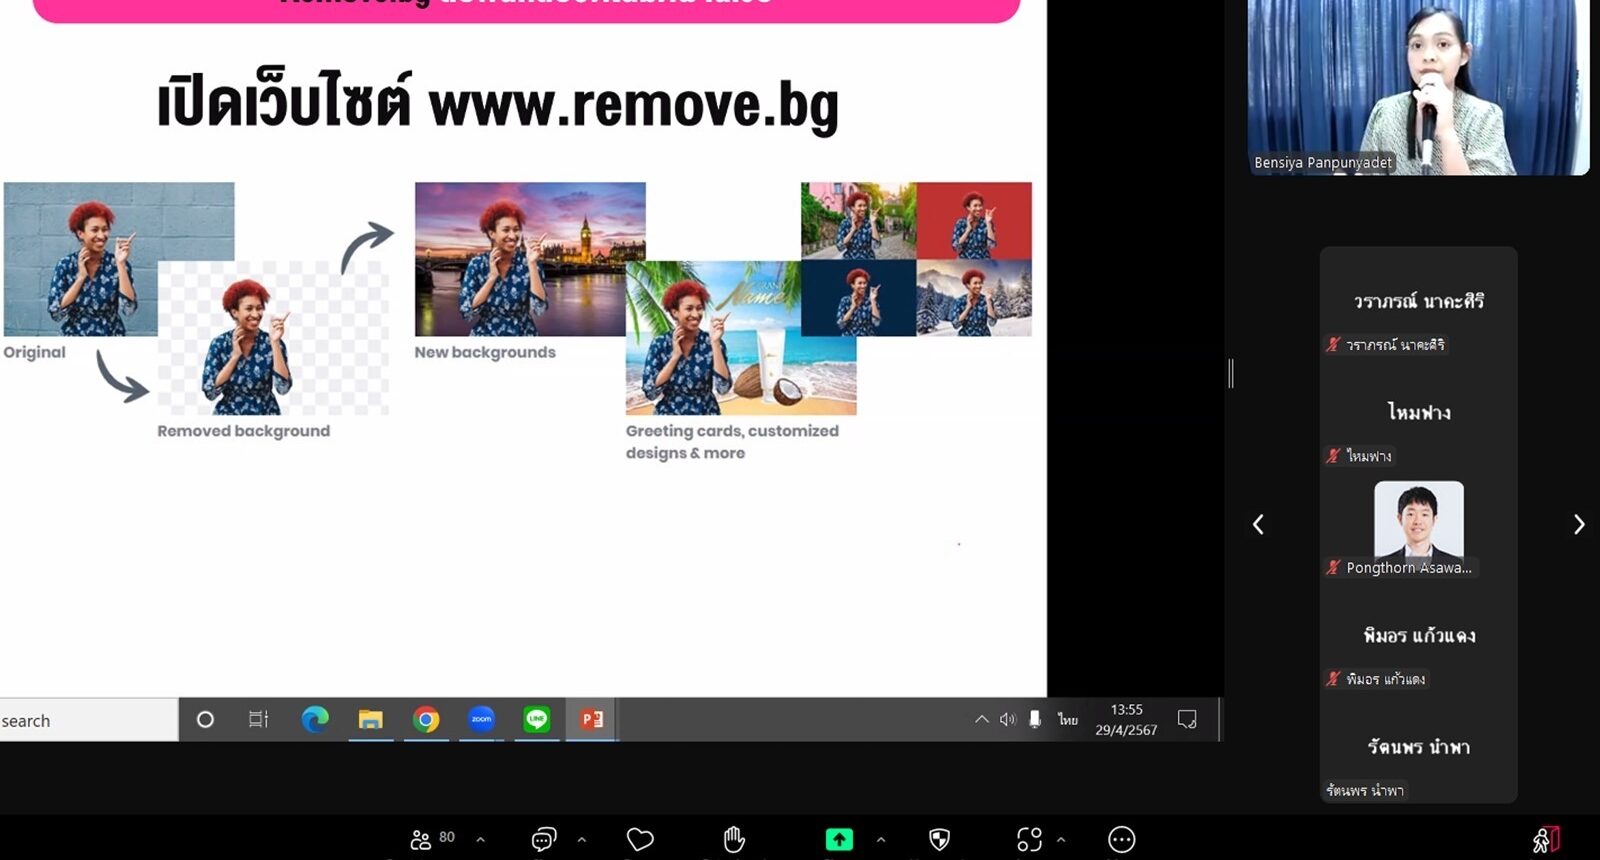Click พิมอร แก้วแดง's muted microphone indicator
1600x860 pixels.
click(1333, 679)
